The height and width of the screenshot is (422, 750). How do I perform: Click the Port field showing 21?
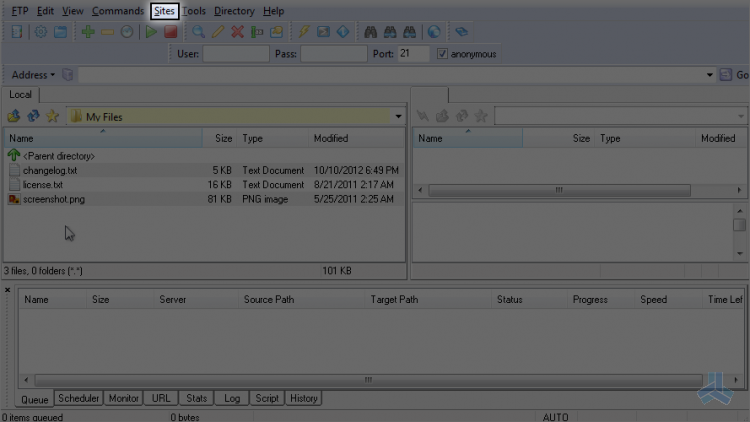point(414,54)
